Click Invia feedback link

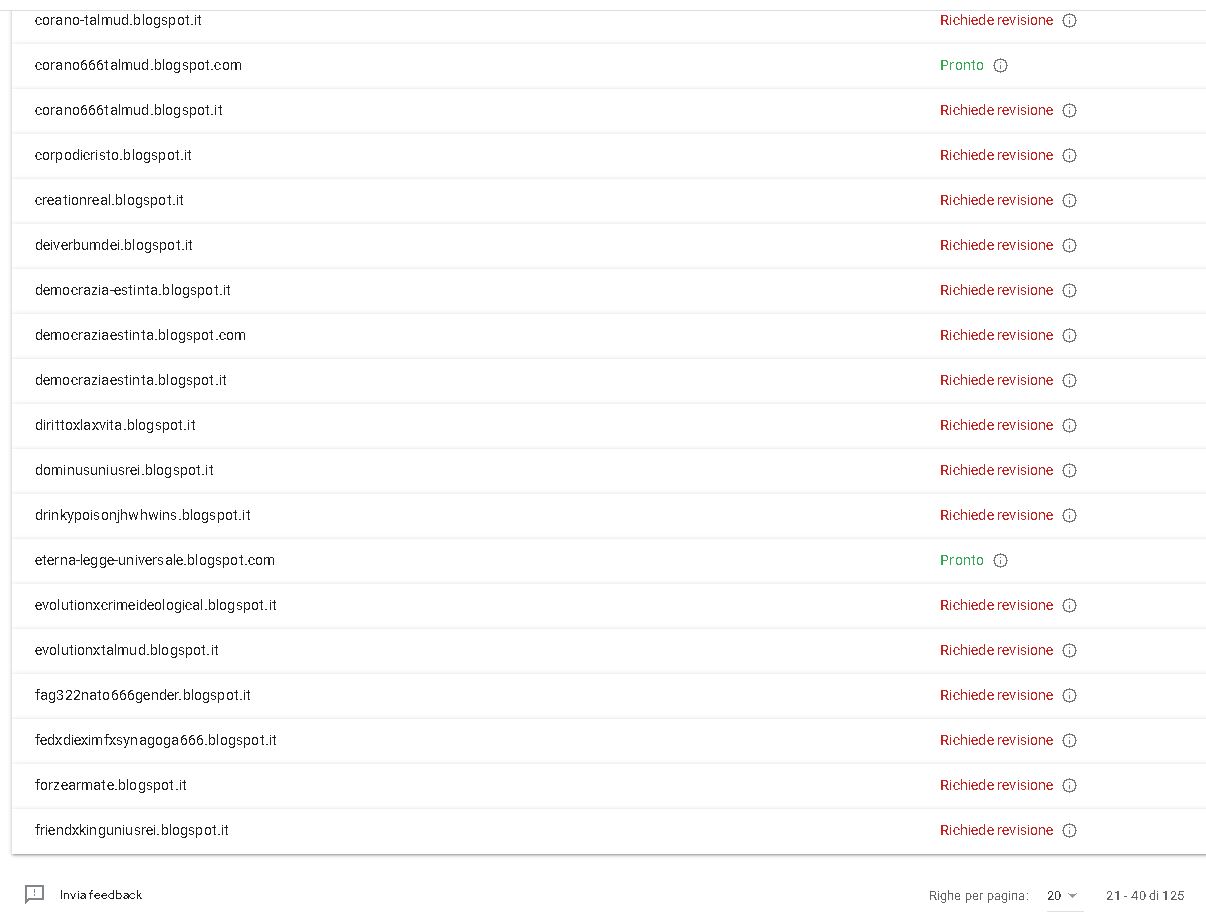(x=101, y=894)
